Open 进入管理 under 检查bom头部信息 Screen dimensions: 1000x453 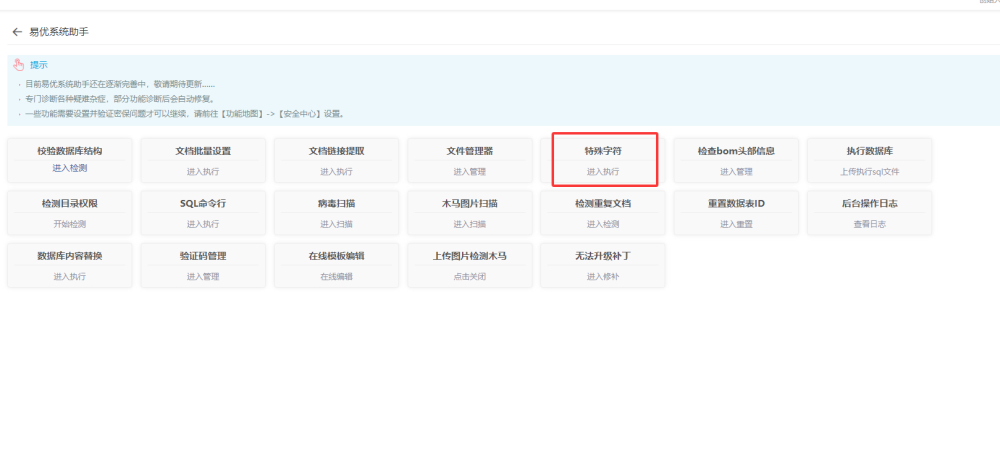tap(736, 172)
